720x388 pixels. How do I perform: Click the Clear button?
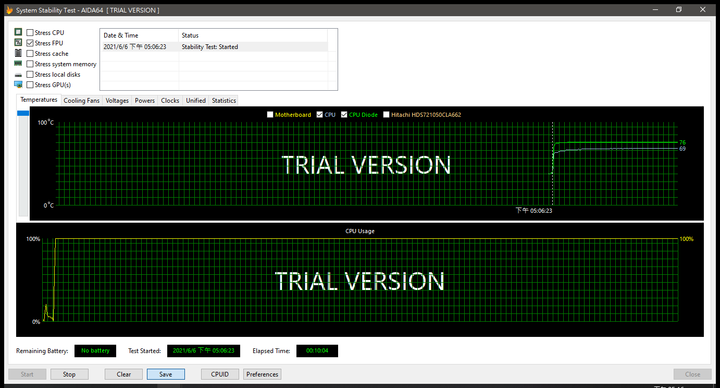pyautogui.click(x=124, y=374)
